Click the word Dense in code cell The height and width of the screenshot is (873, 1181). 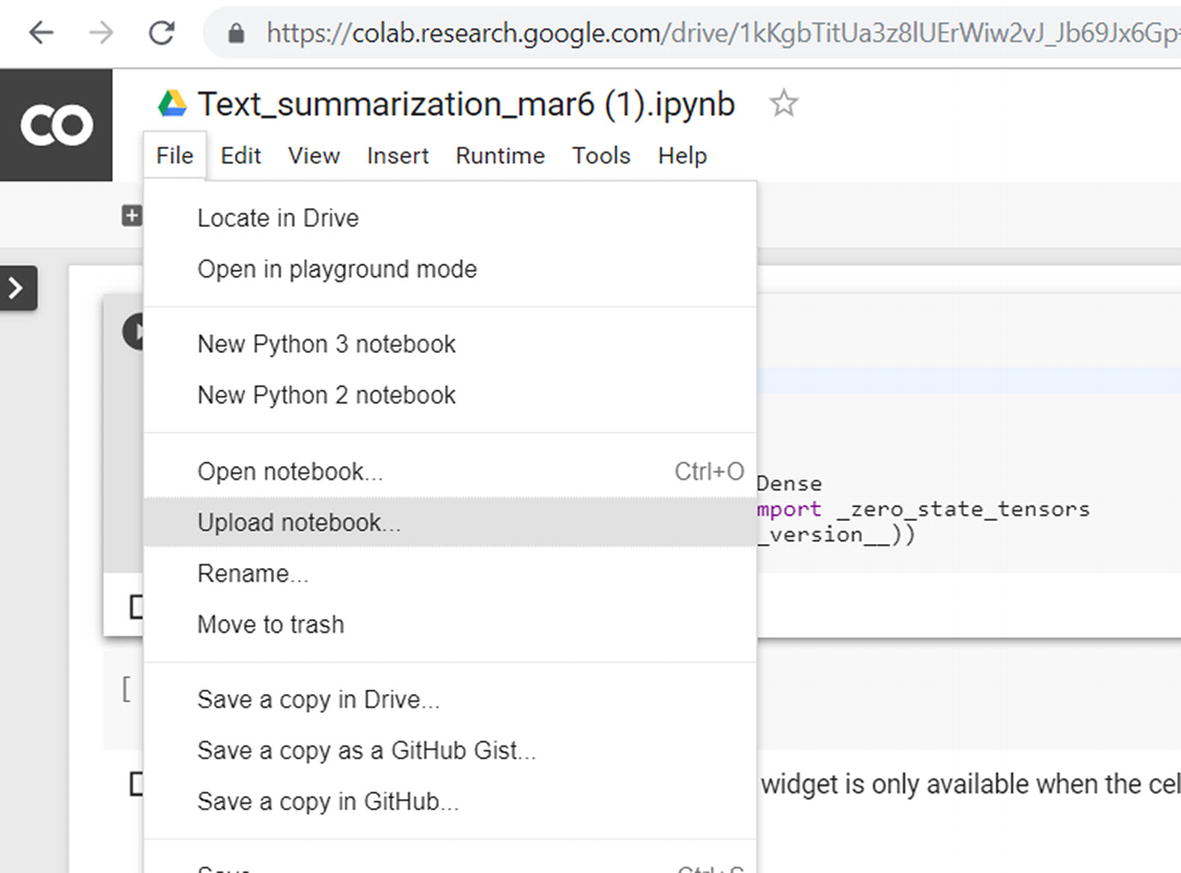(789, 484)
